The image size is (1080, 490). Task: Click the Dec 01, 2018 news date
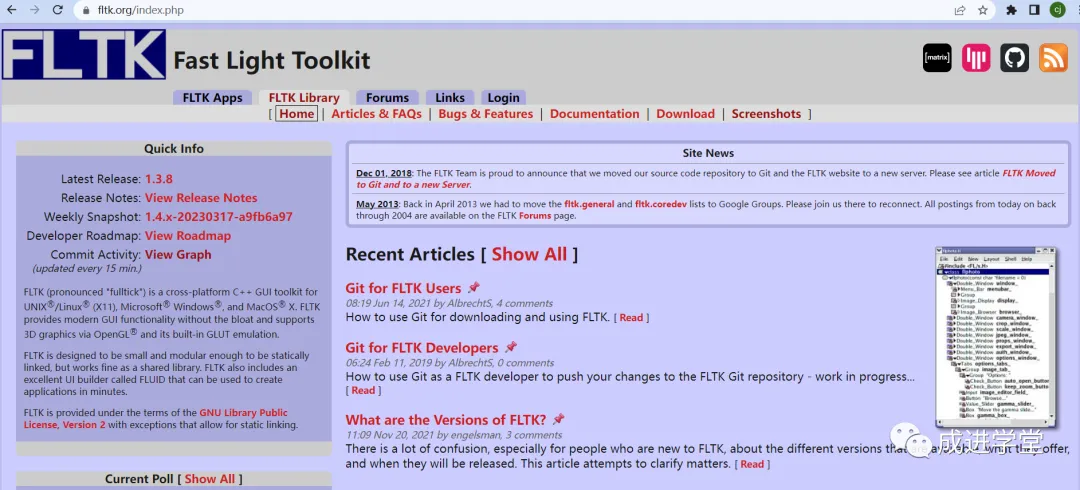click(383, 174)
